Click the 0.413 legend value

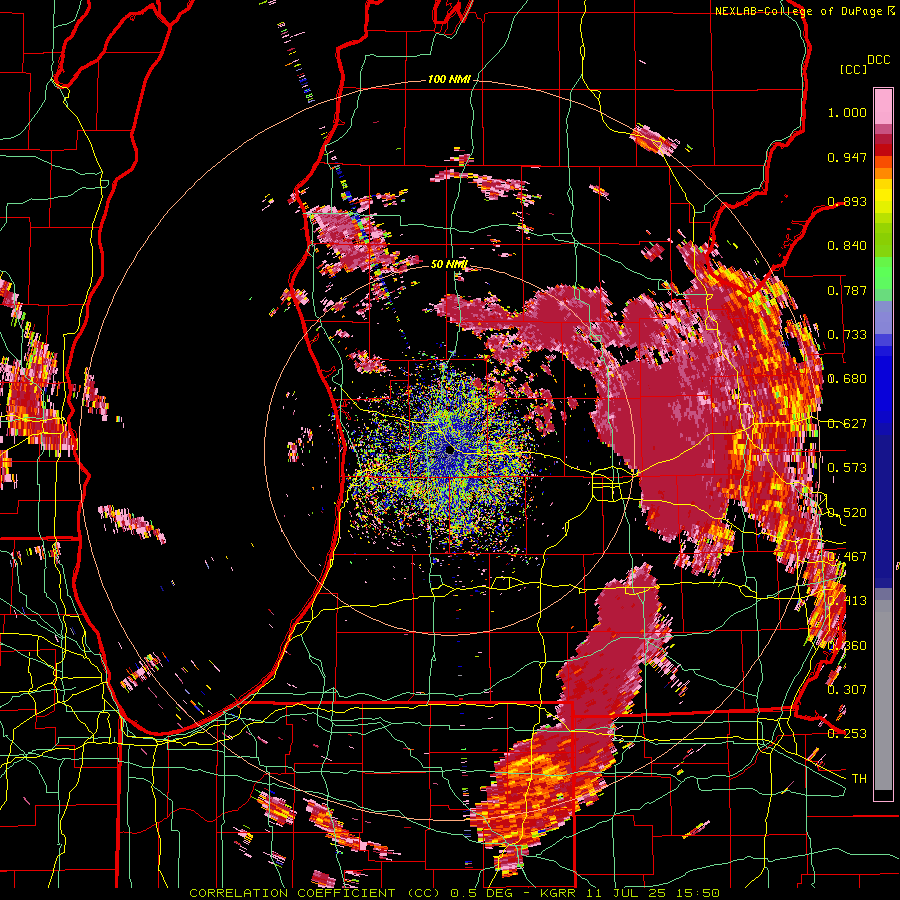pyautogui.click(x=847, y=601)
